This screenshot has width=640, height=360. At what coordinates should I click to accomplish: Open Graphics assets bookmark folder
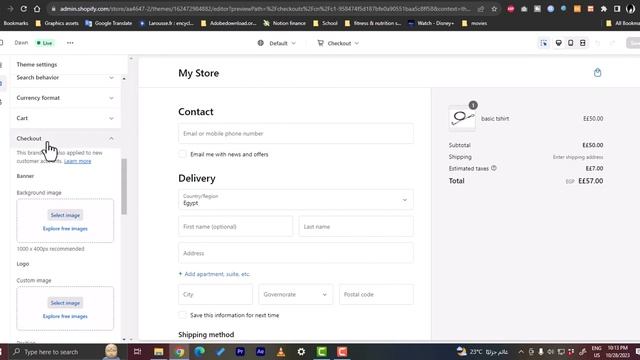click(x=57, y=23)
